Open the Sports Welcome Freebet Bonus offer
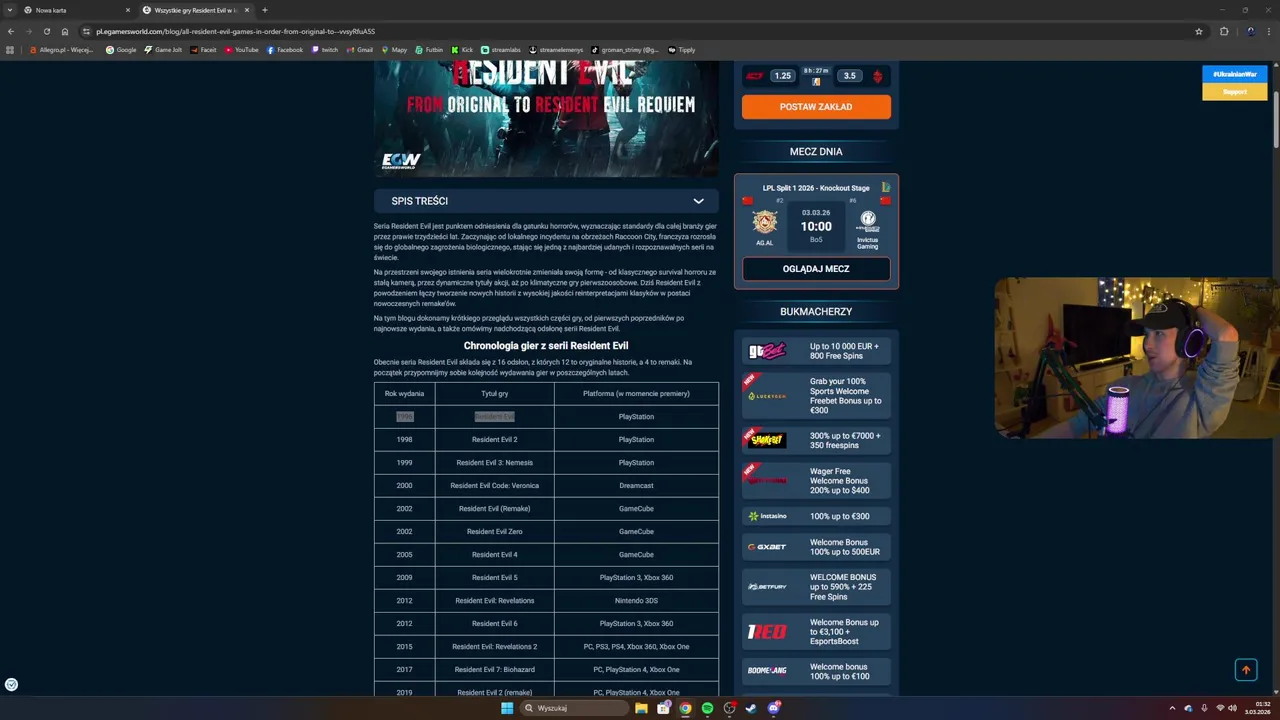This screenshot has height=720, width=1280. tap(816, 396)
